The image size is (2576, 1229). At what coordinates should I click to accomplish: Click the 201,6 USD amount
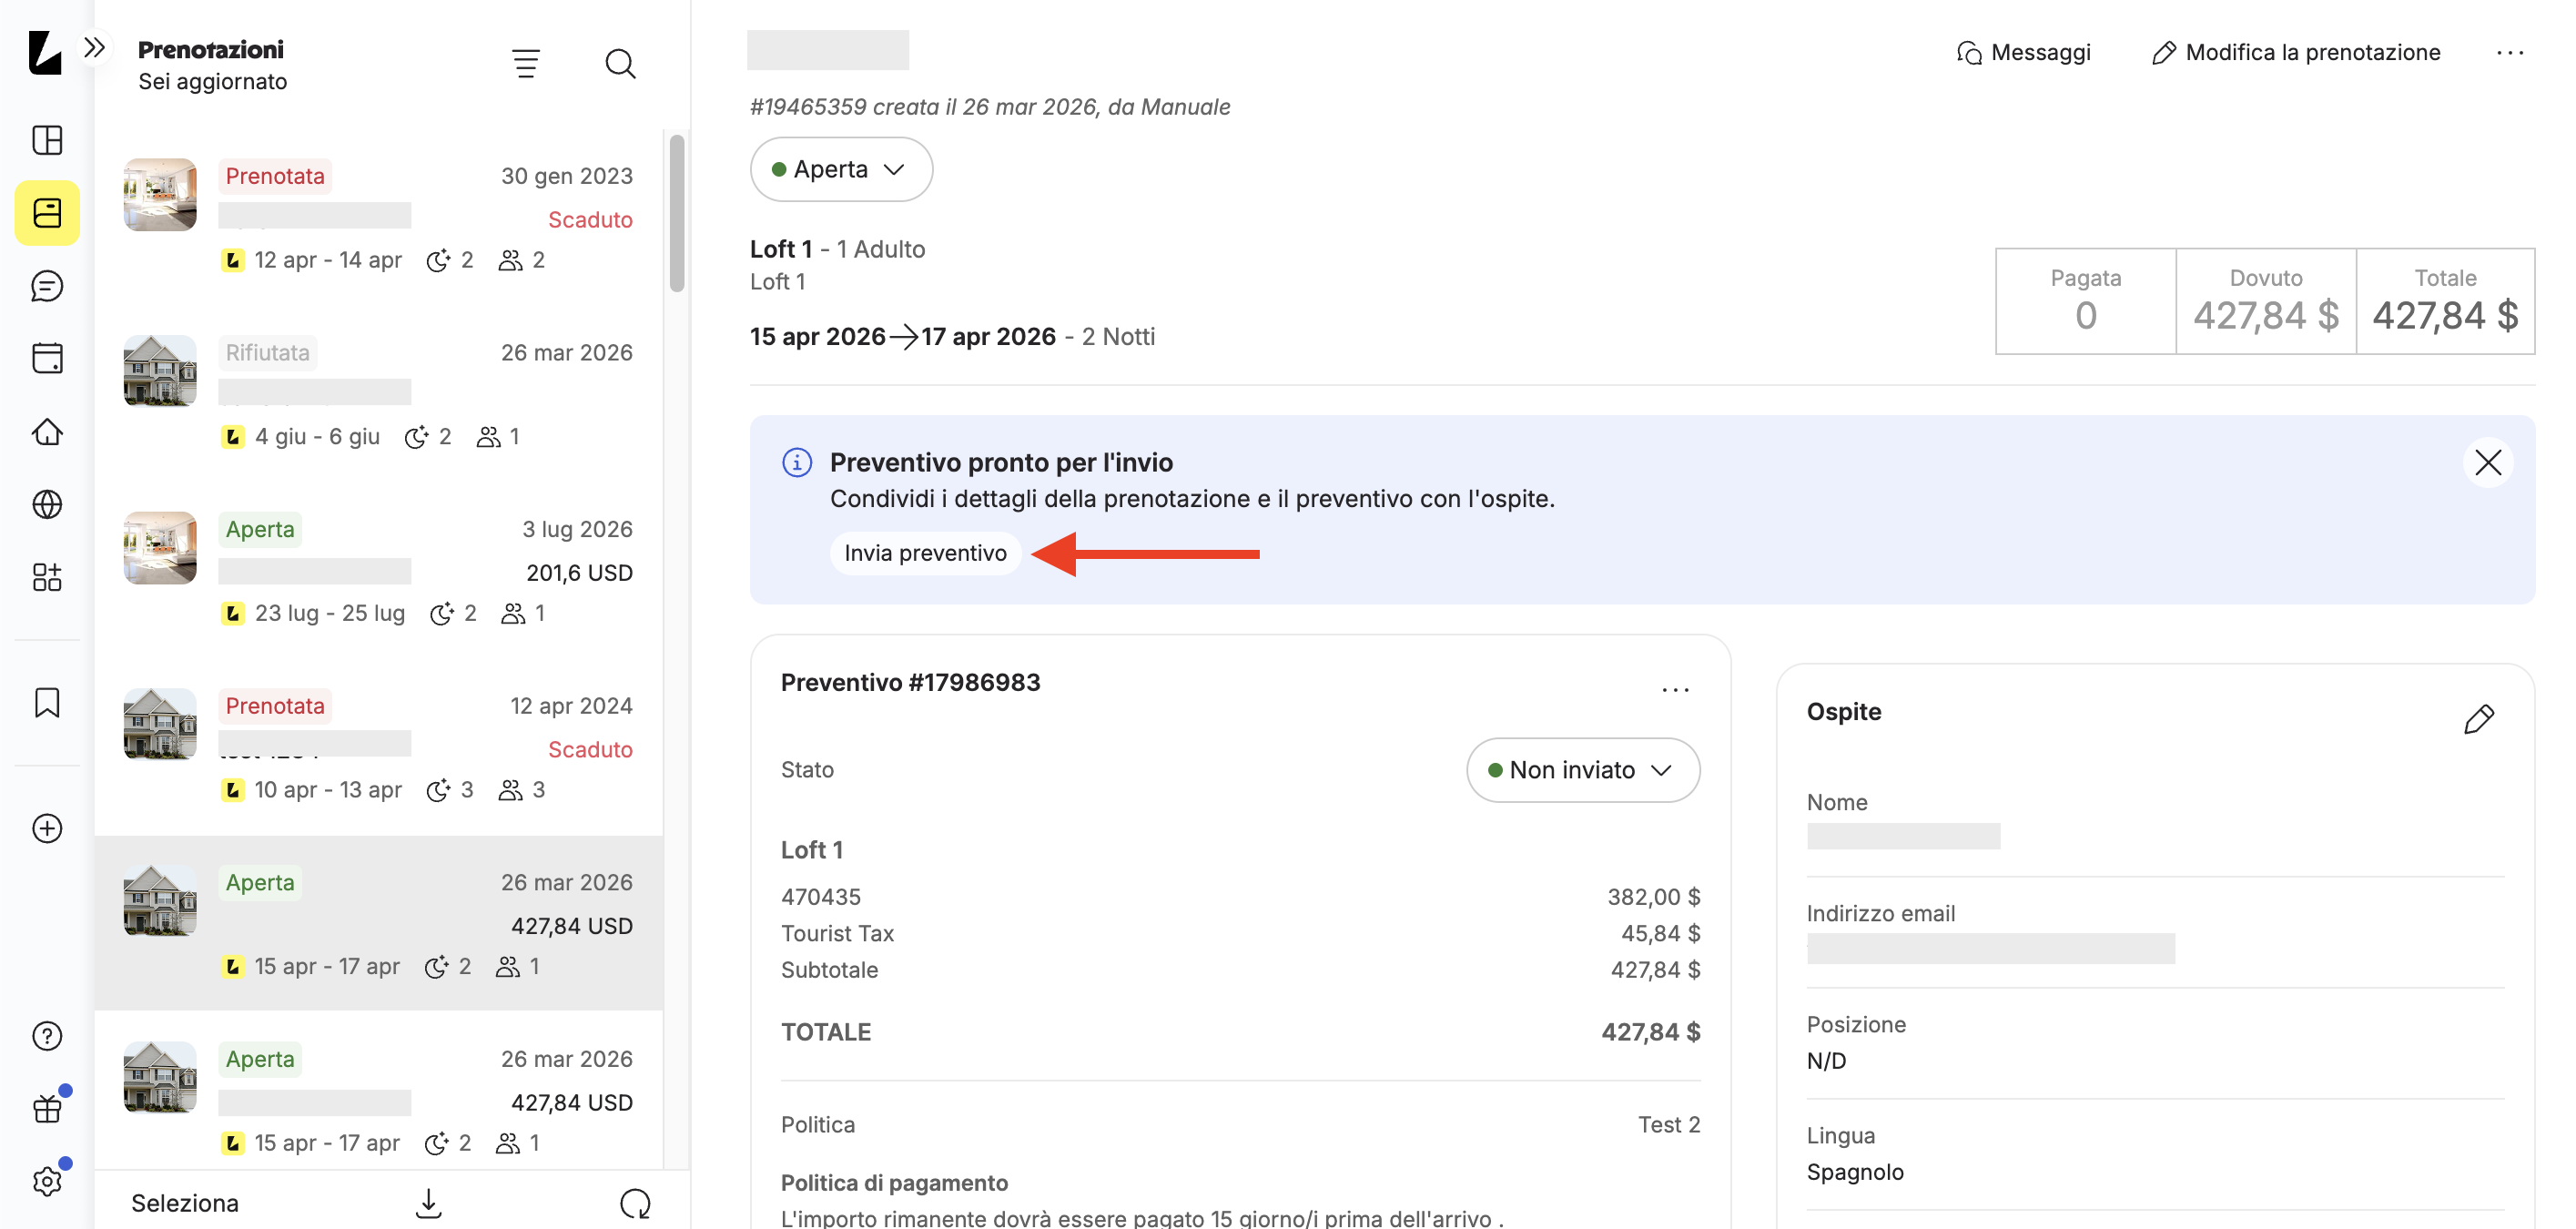[x=579, y=573]
